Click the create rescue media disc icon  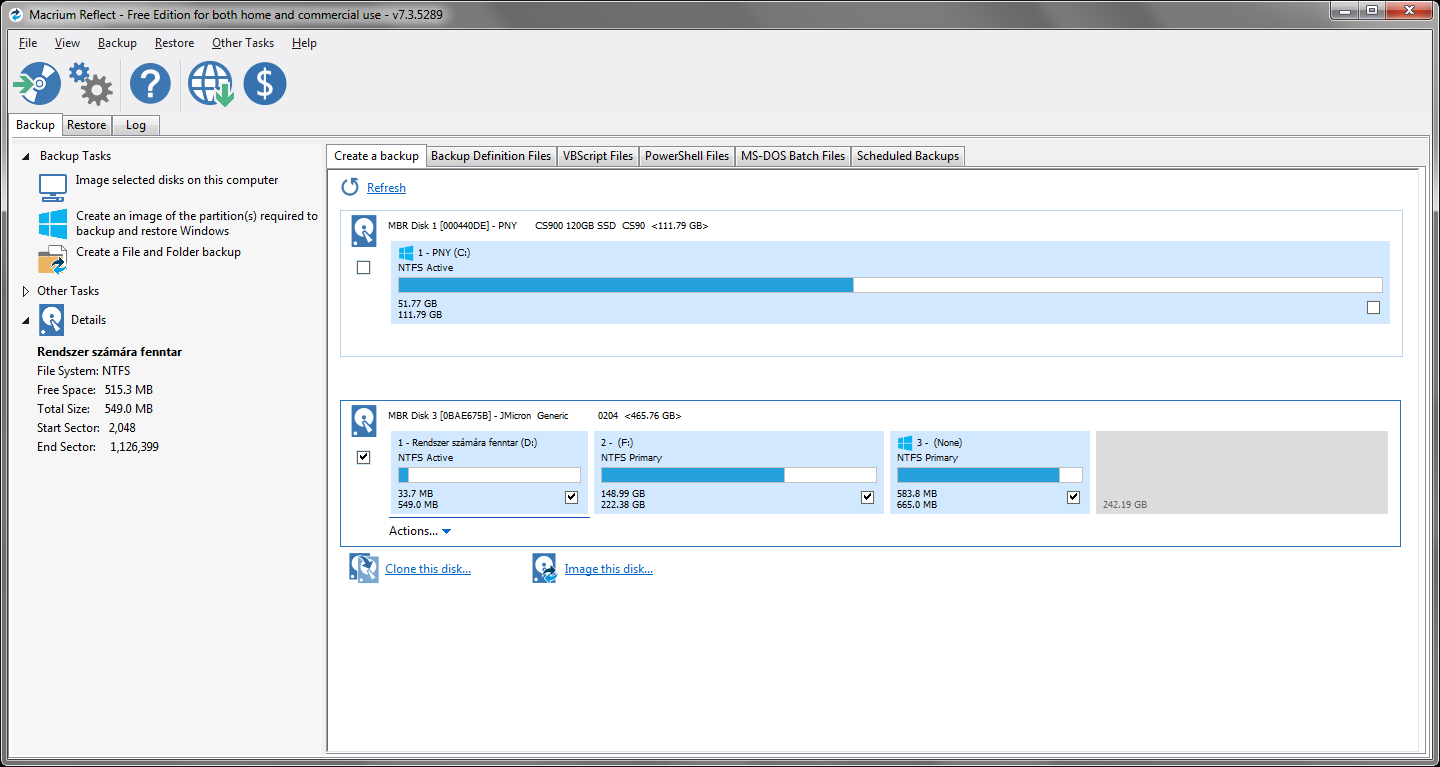point(37,83)
